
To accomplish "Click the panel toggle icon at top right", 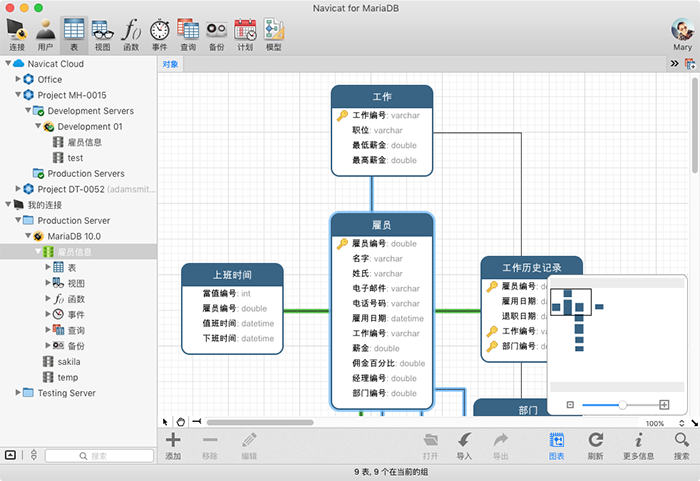I will pos(690,64).
